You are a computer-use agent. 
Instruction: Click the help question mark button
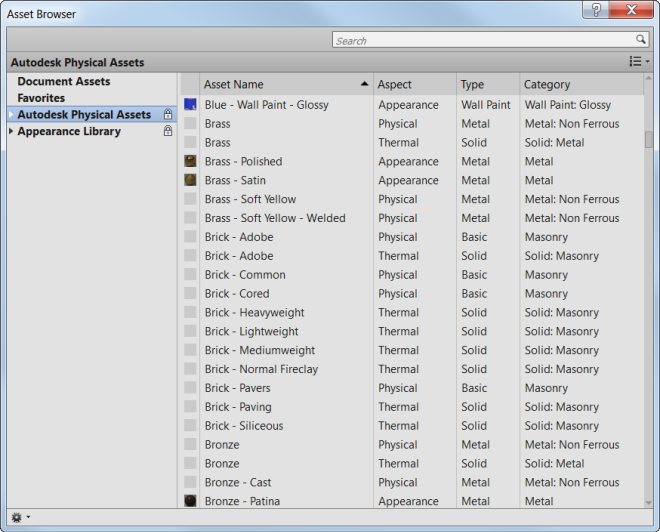click(596, 10)
